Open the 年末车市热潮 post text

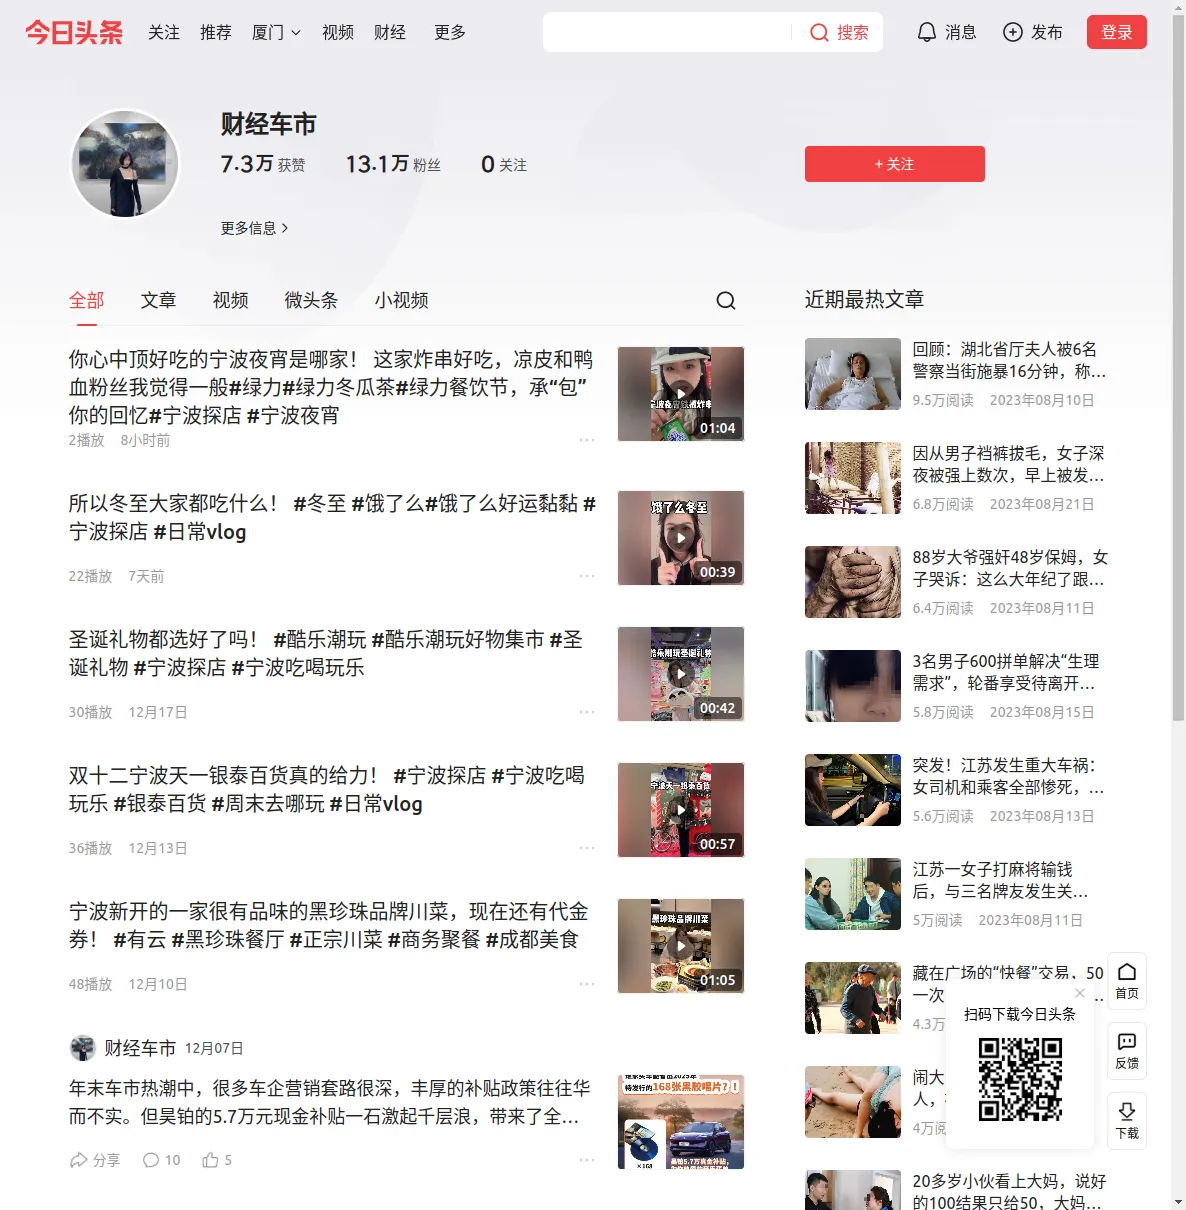(x=330, y=1102)
